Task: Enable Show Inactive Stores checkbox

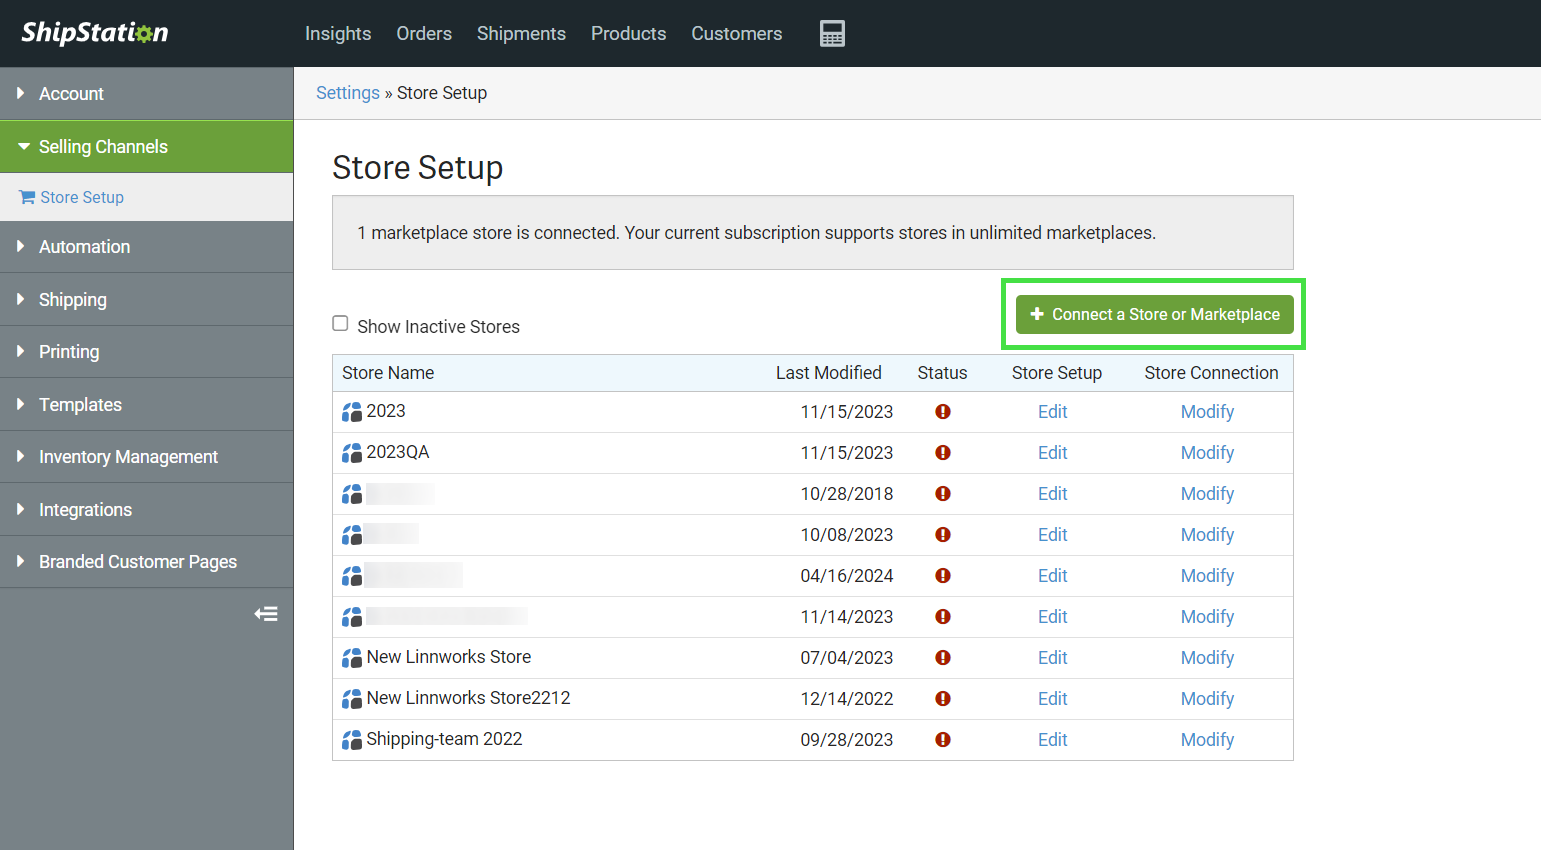Action: pyautogui.click(x=341, y=324)
